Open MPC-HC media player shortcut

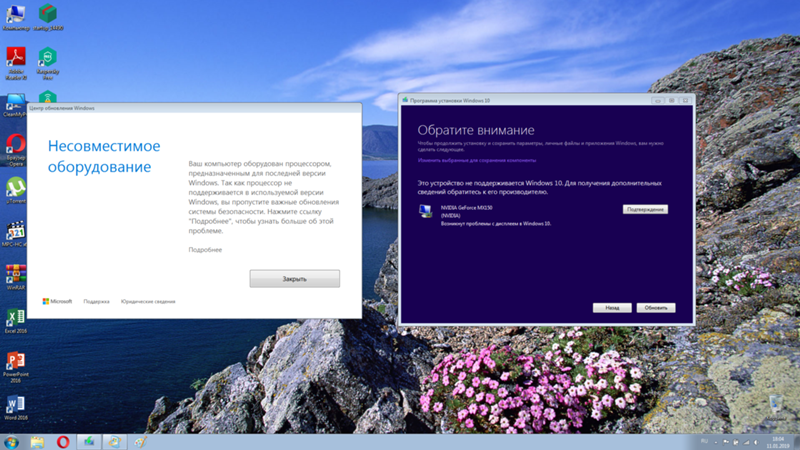pos(15,234)
